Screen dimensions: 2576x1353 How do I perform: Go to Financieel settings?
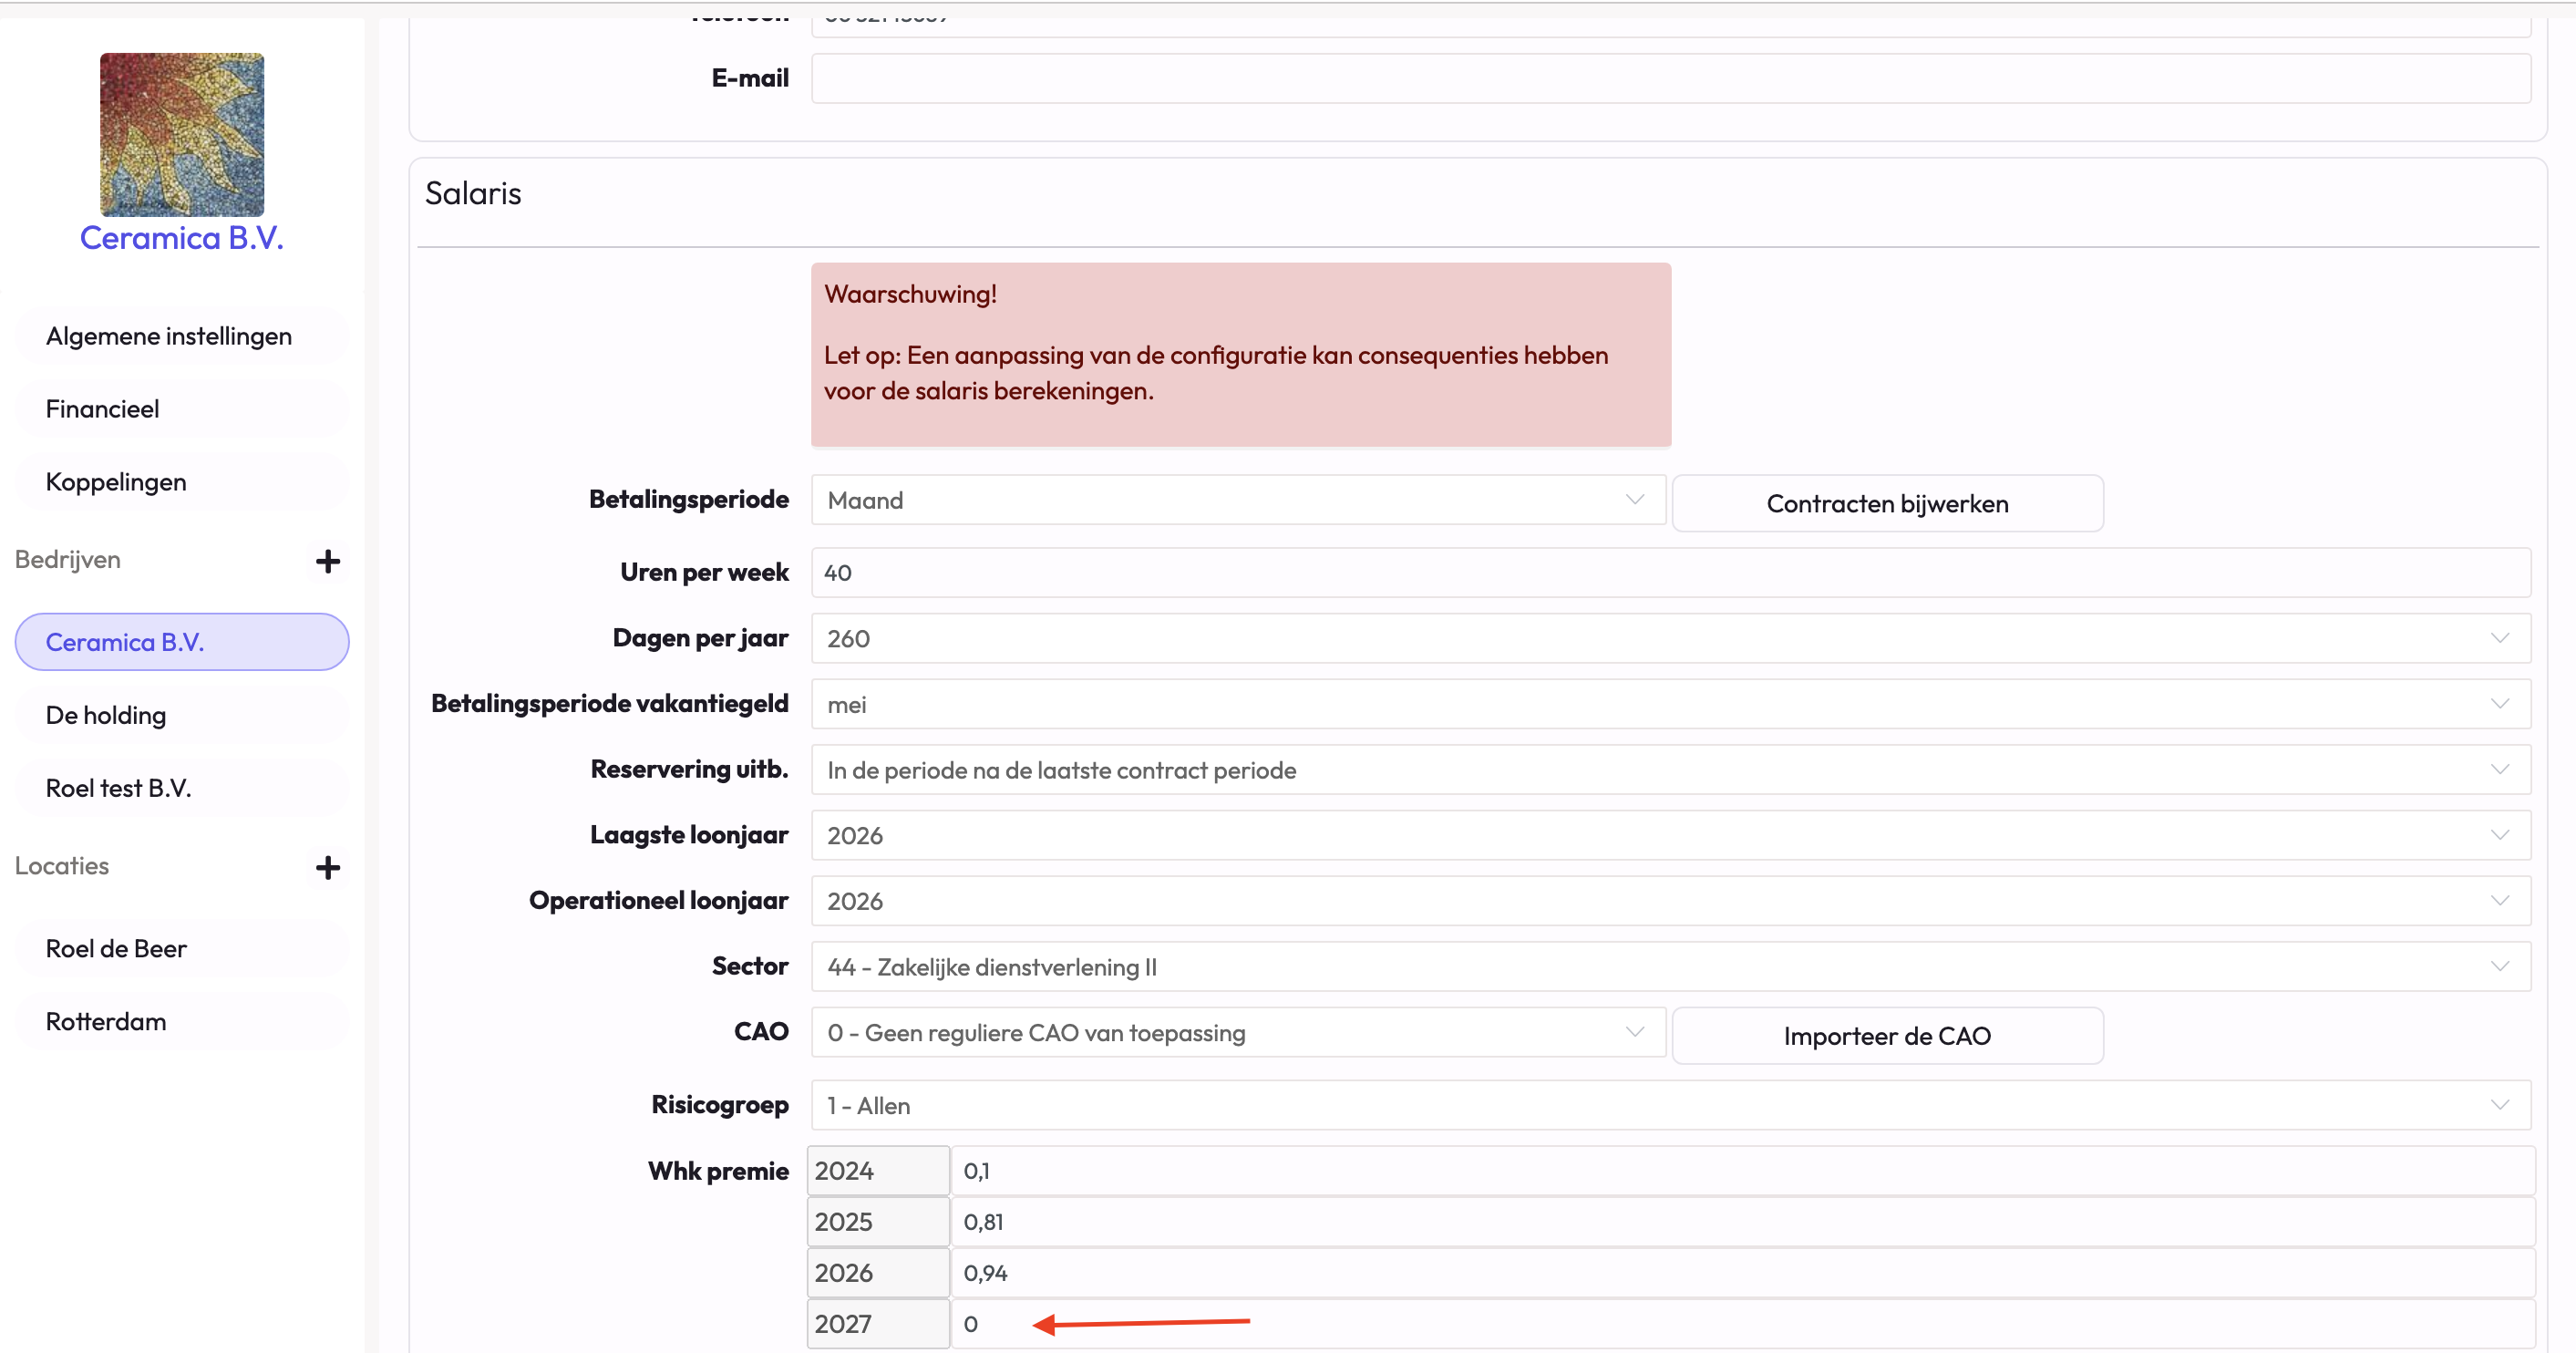click(x=103, y=409)
